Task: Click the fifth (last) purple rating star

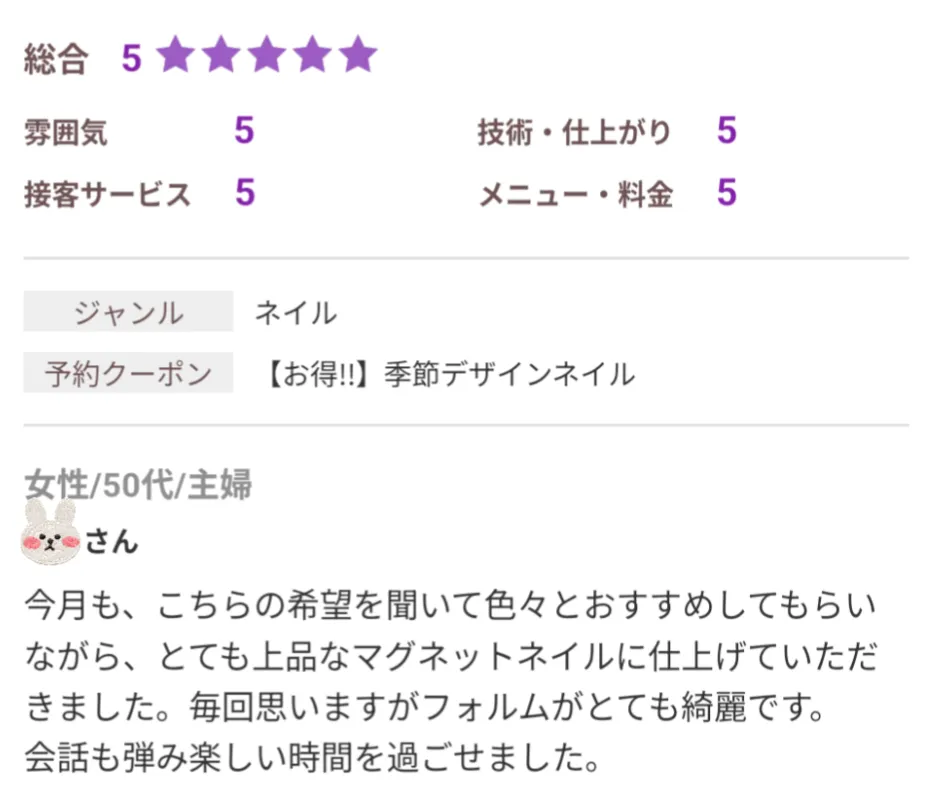Action: [357, 57]
